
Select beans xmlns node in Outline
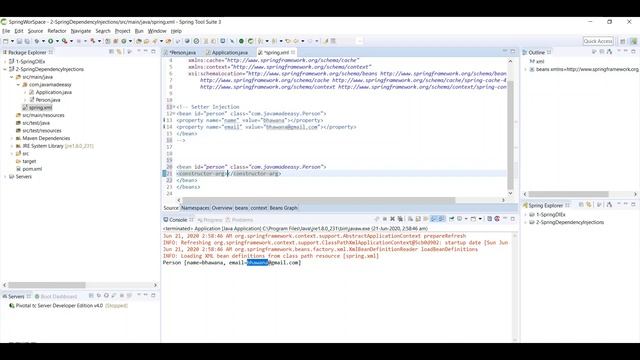pyautogui.click(x=587, y=69)
